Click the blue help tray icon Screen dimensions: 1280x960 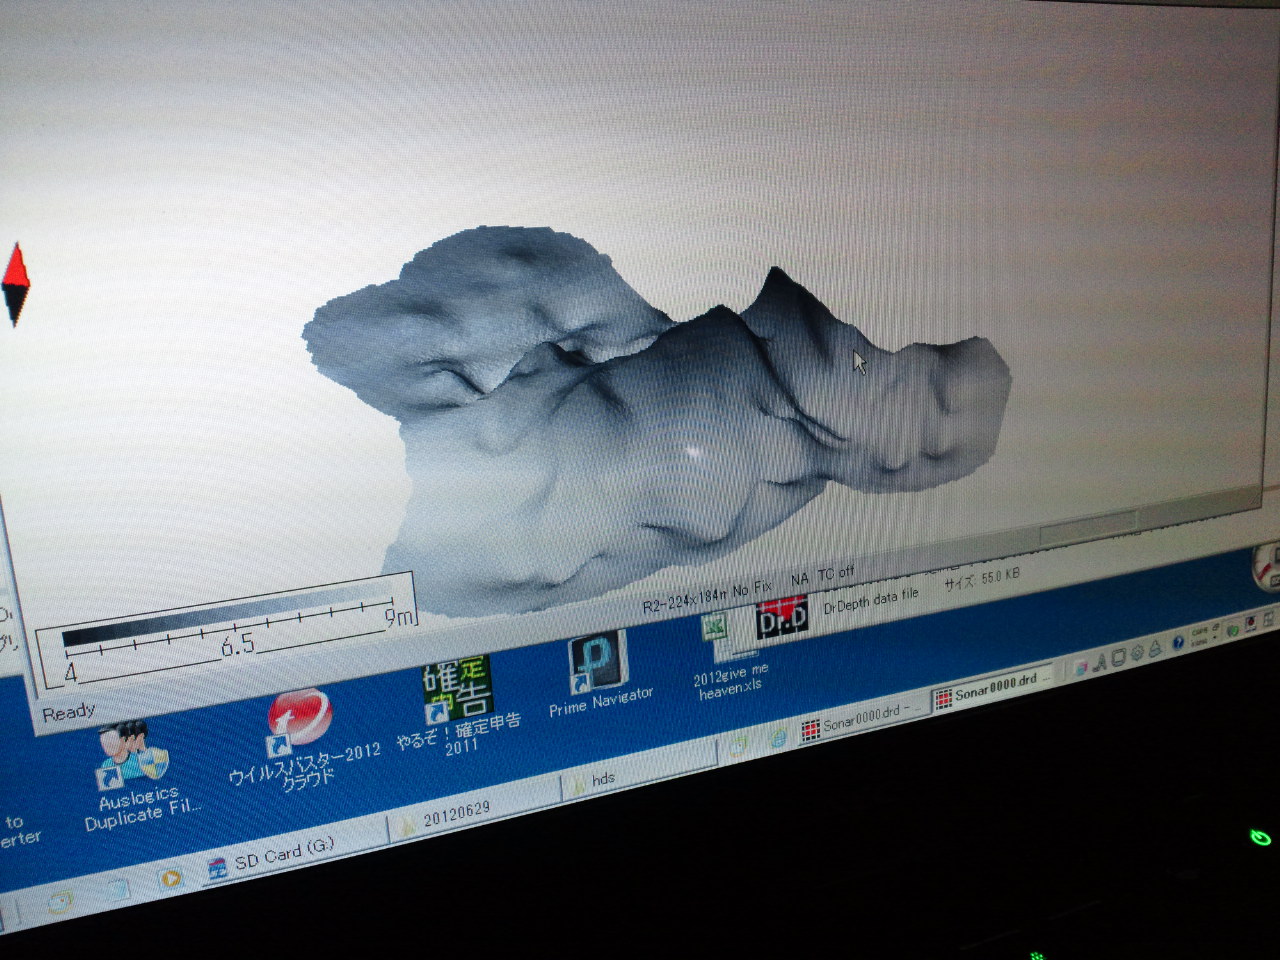1178,642
